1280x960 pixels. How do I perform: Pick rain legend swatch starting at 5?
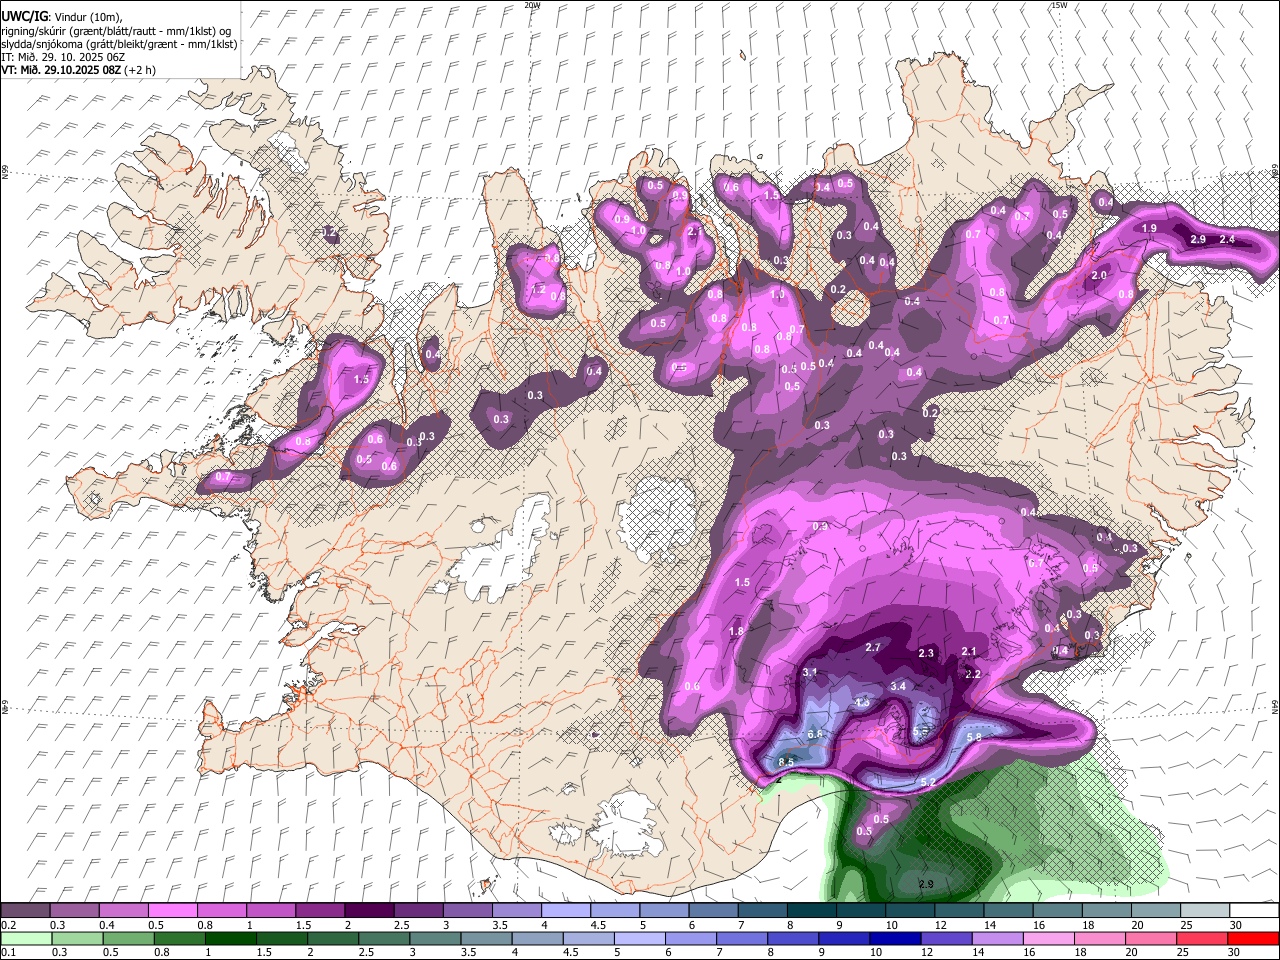(x=640, y=938)
